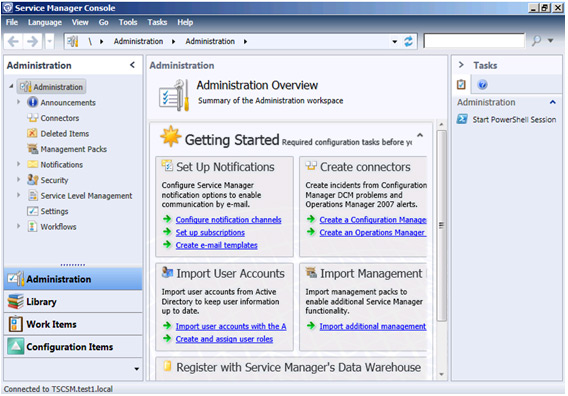The width and height of the screenshot is (568, 396).
Task: Click Create and assign user roles link
Action: pyautogui.click(x=224, y=339)
